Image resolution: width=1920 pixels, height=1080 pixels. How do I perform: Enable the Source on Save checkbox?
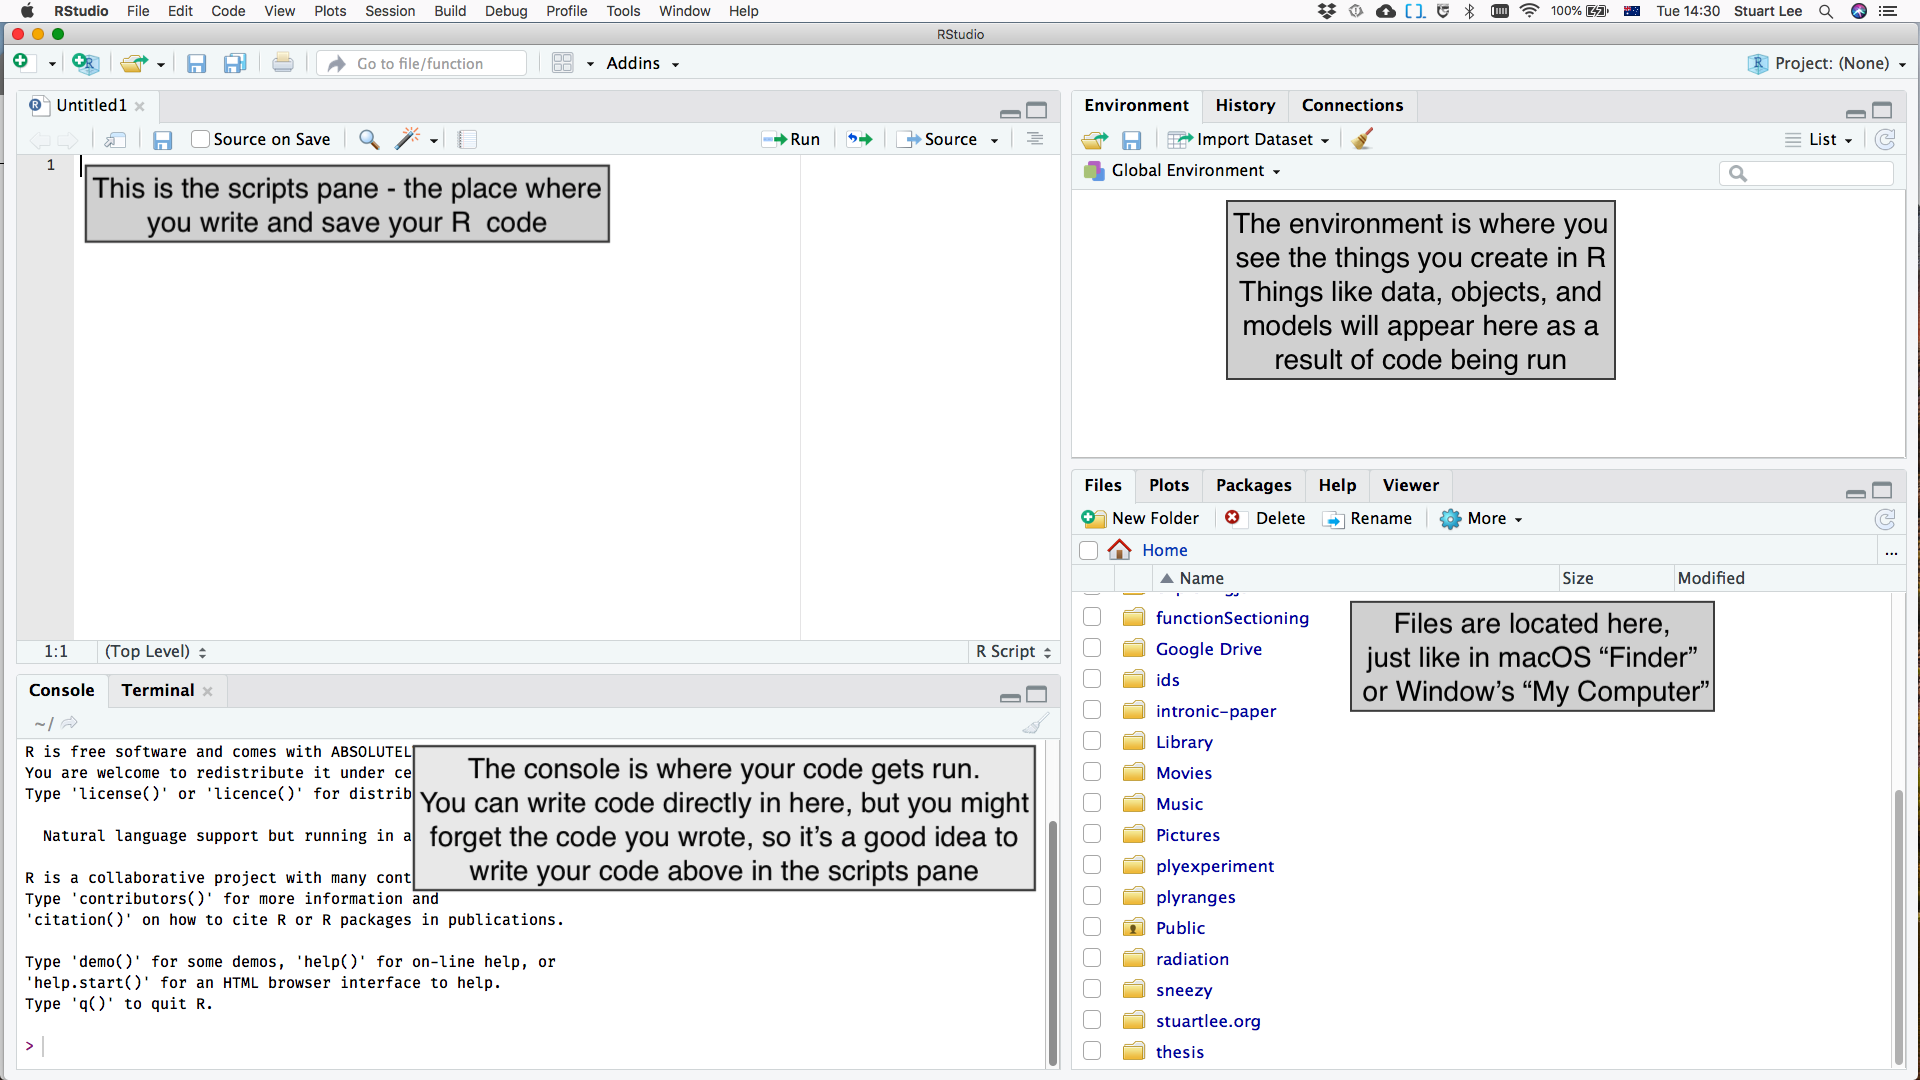[x=201, y=139]
